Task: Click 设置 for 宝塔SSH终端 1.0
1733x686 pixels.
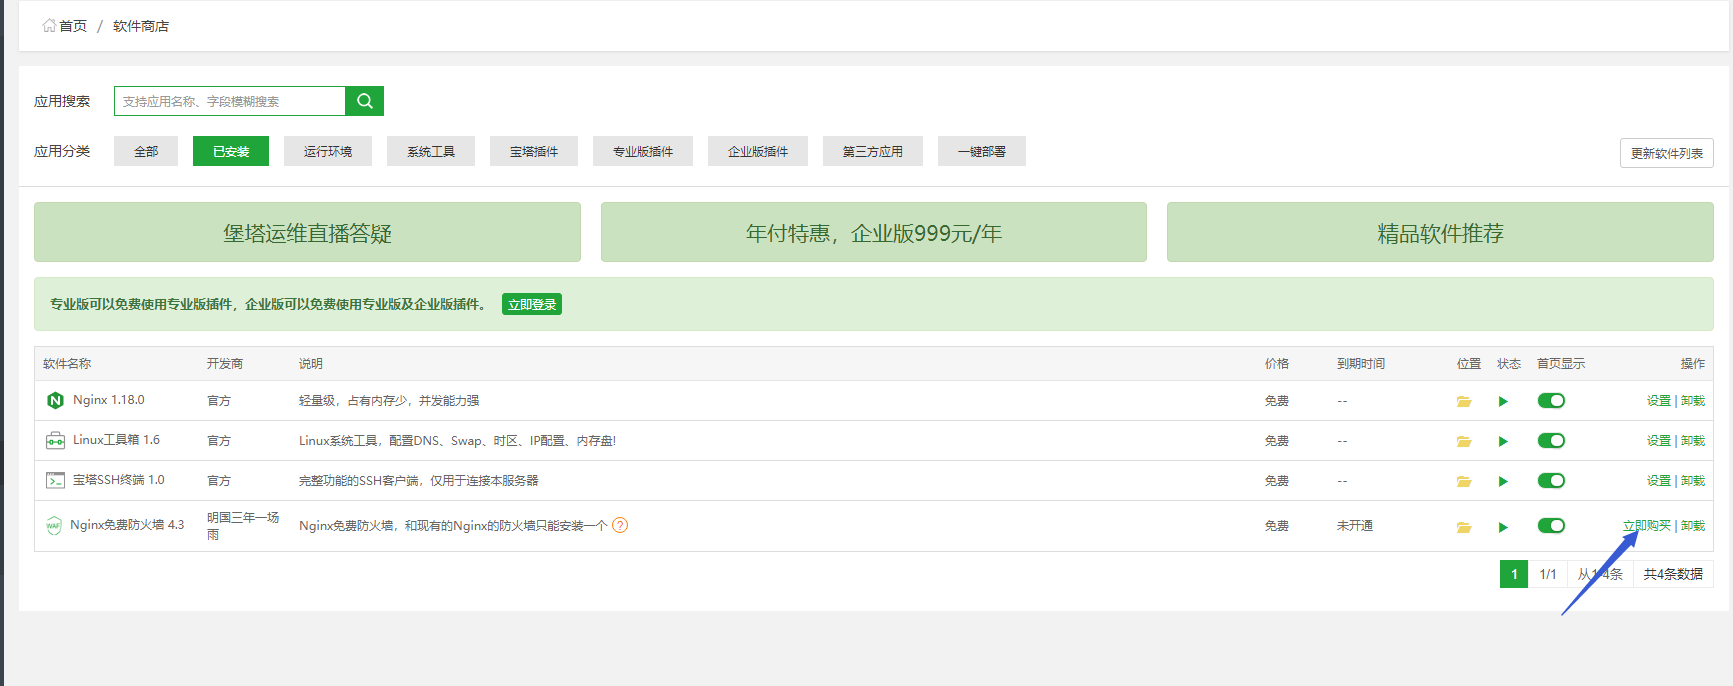Action: point(1659,481)
